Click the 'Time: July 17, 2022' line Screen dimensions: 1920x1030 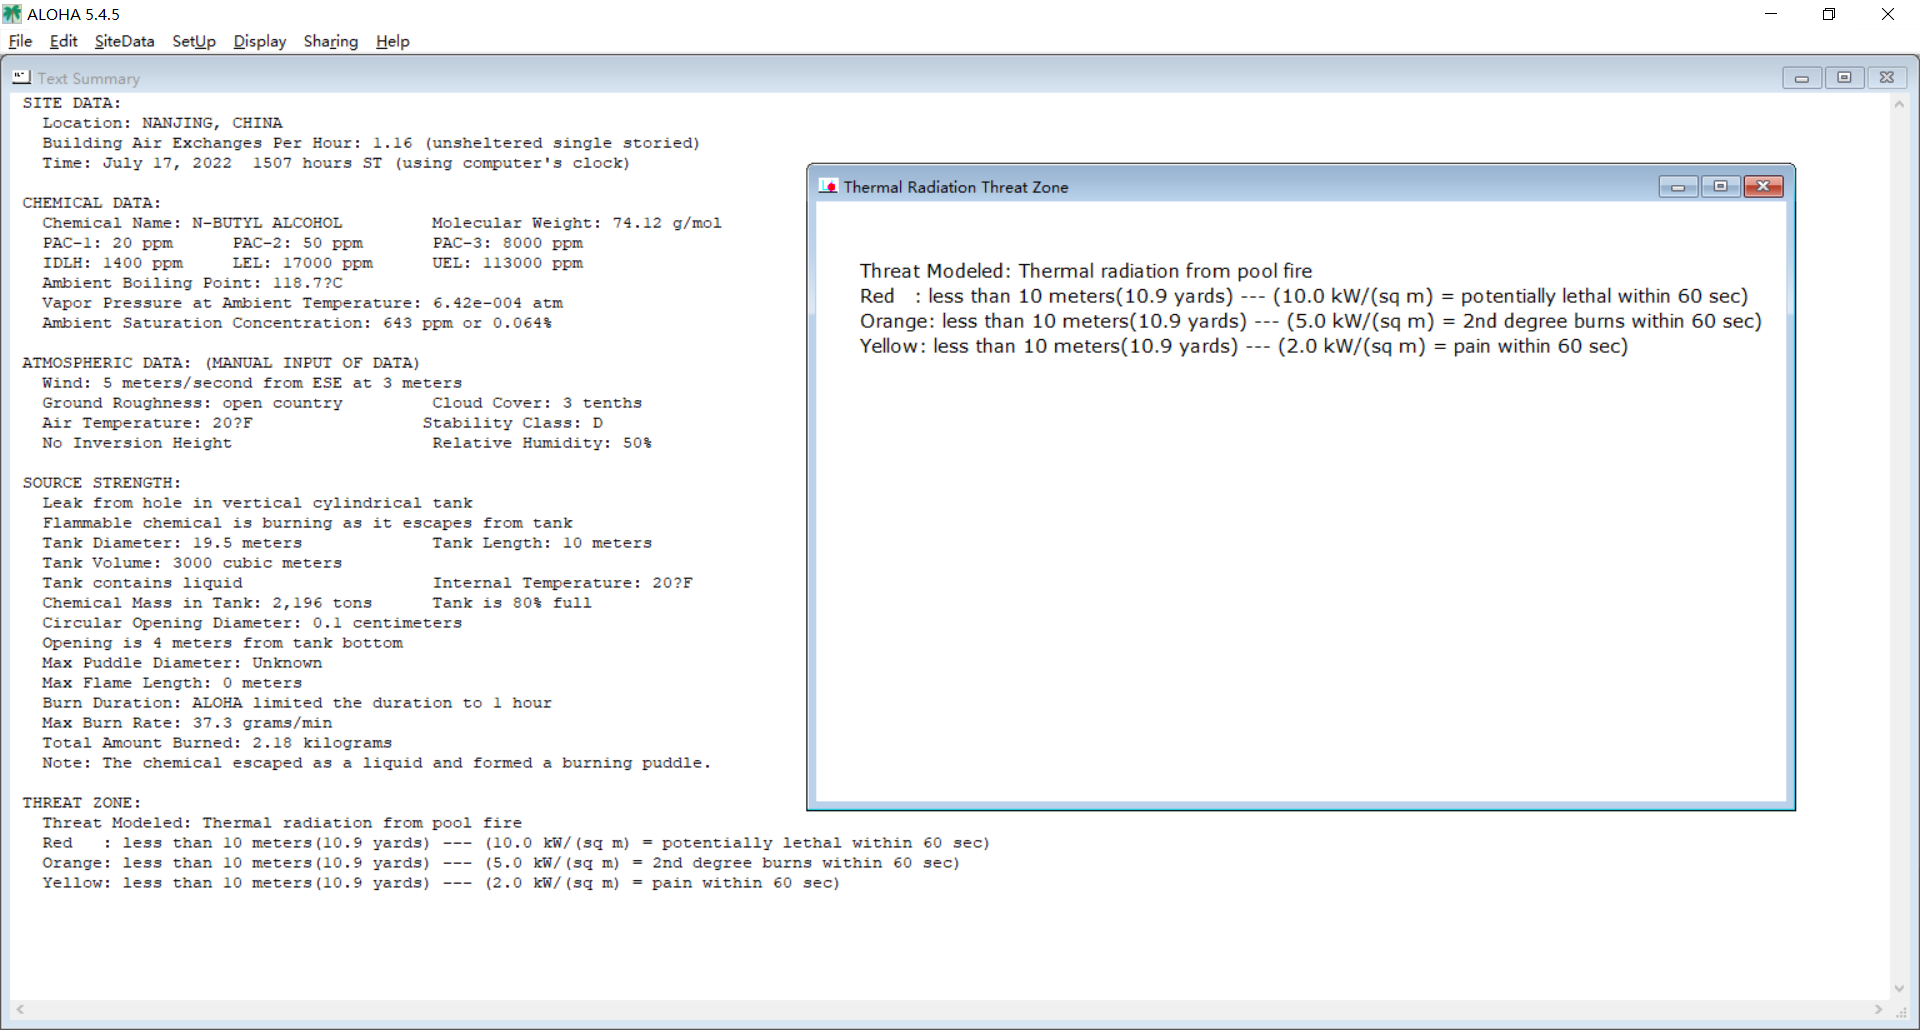(336, 163)
